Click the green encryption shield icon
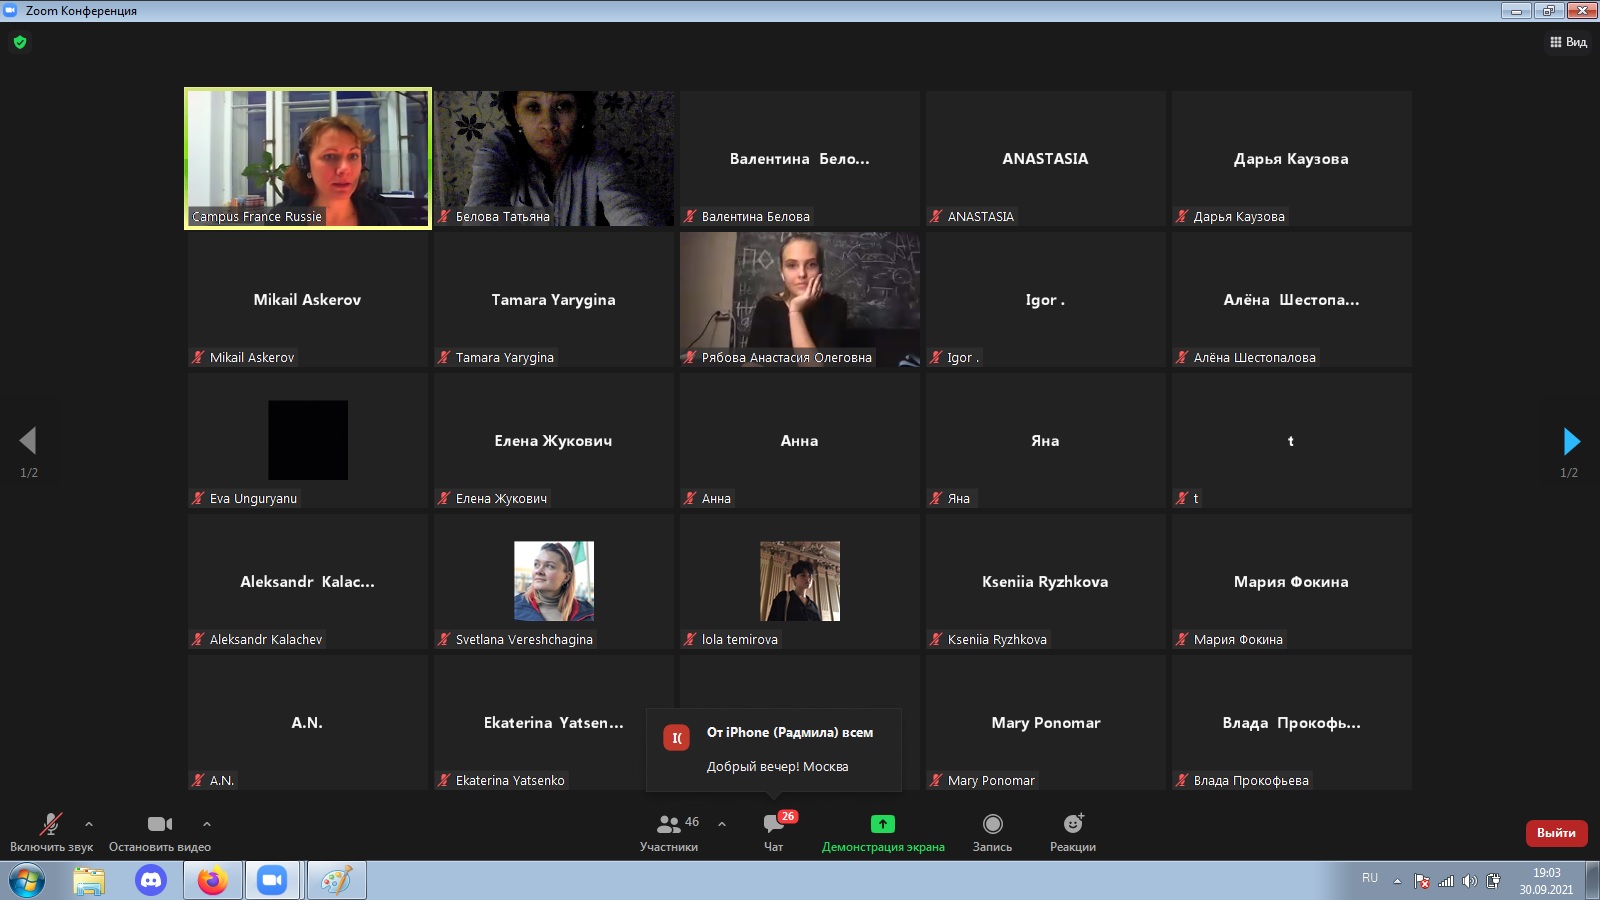The width and height of the screenshot is (1600, 900). [20, 42]
